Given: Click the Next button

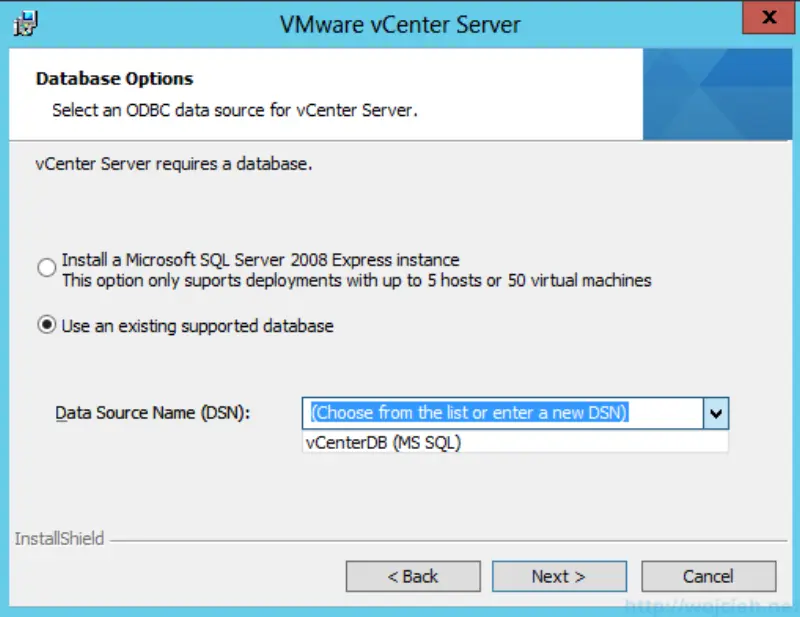Looking at the screenshot, I should click(559, 576).
